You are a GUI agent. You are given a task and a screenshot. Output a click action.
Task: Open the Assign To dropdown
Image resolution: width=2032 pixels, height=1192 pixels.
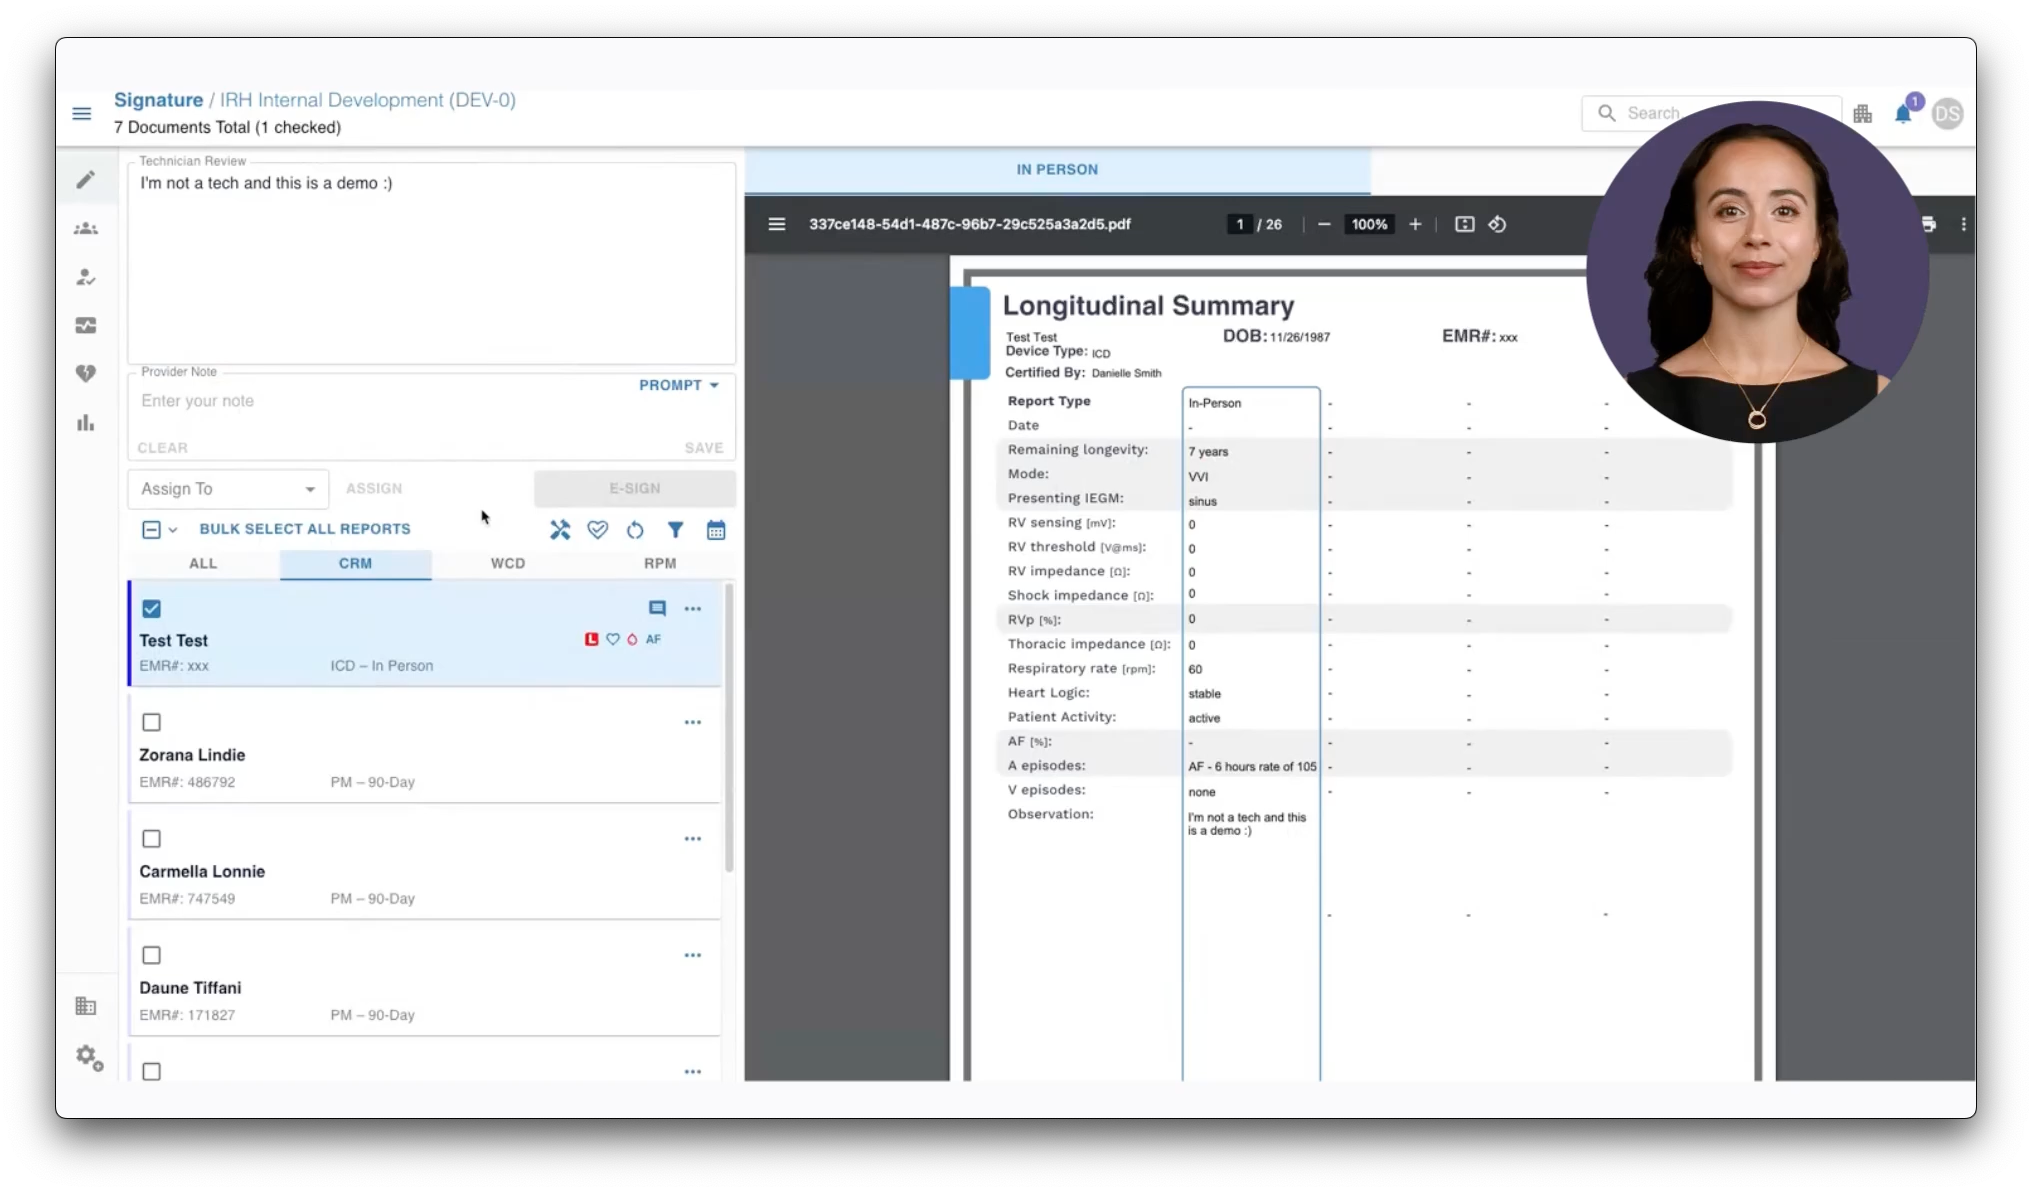pos(228,489)
